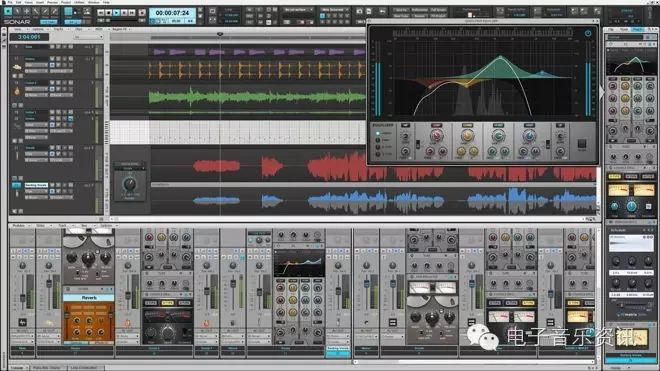Click the small EQ graph in ProChannel strip
Screen dimensions: 660x371
tap(299, 264)
